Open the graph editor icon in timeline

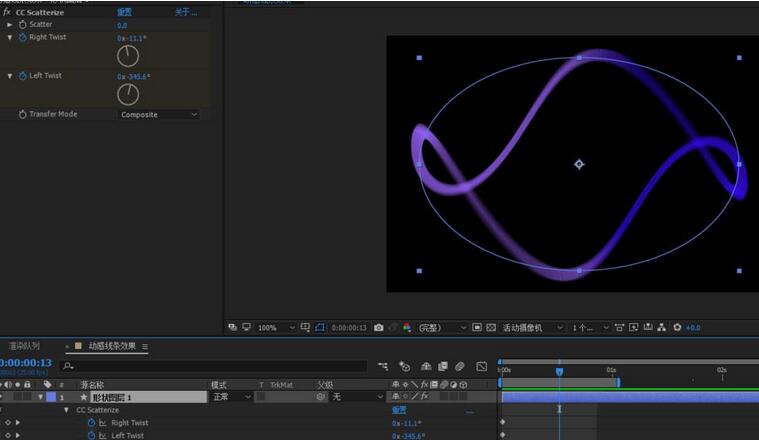[x=481, y=366]
